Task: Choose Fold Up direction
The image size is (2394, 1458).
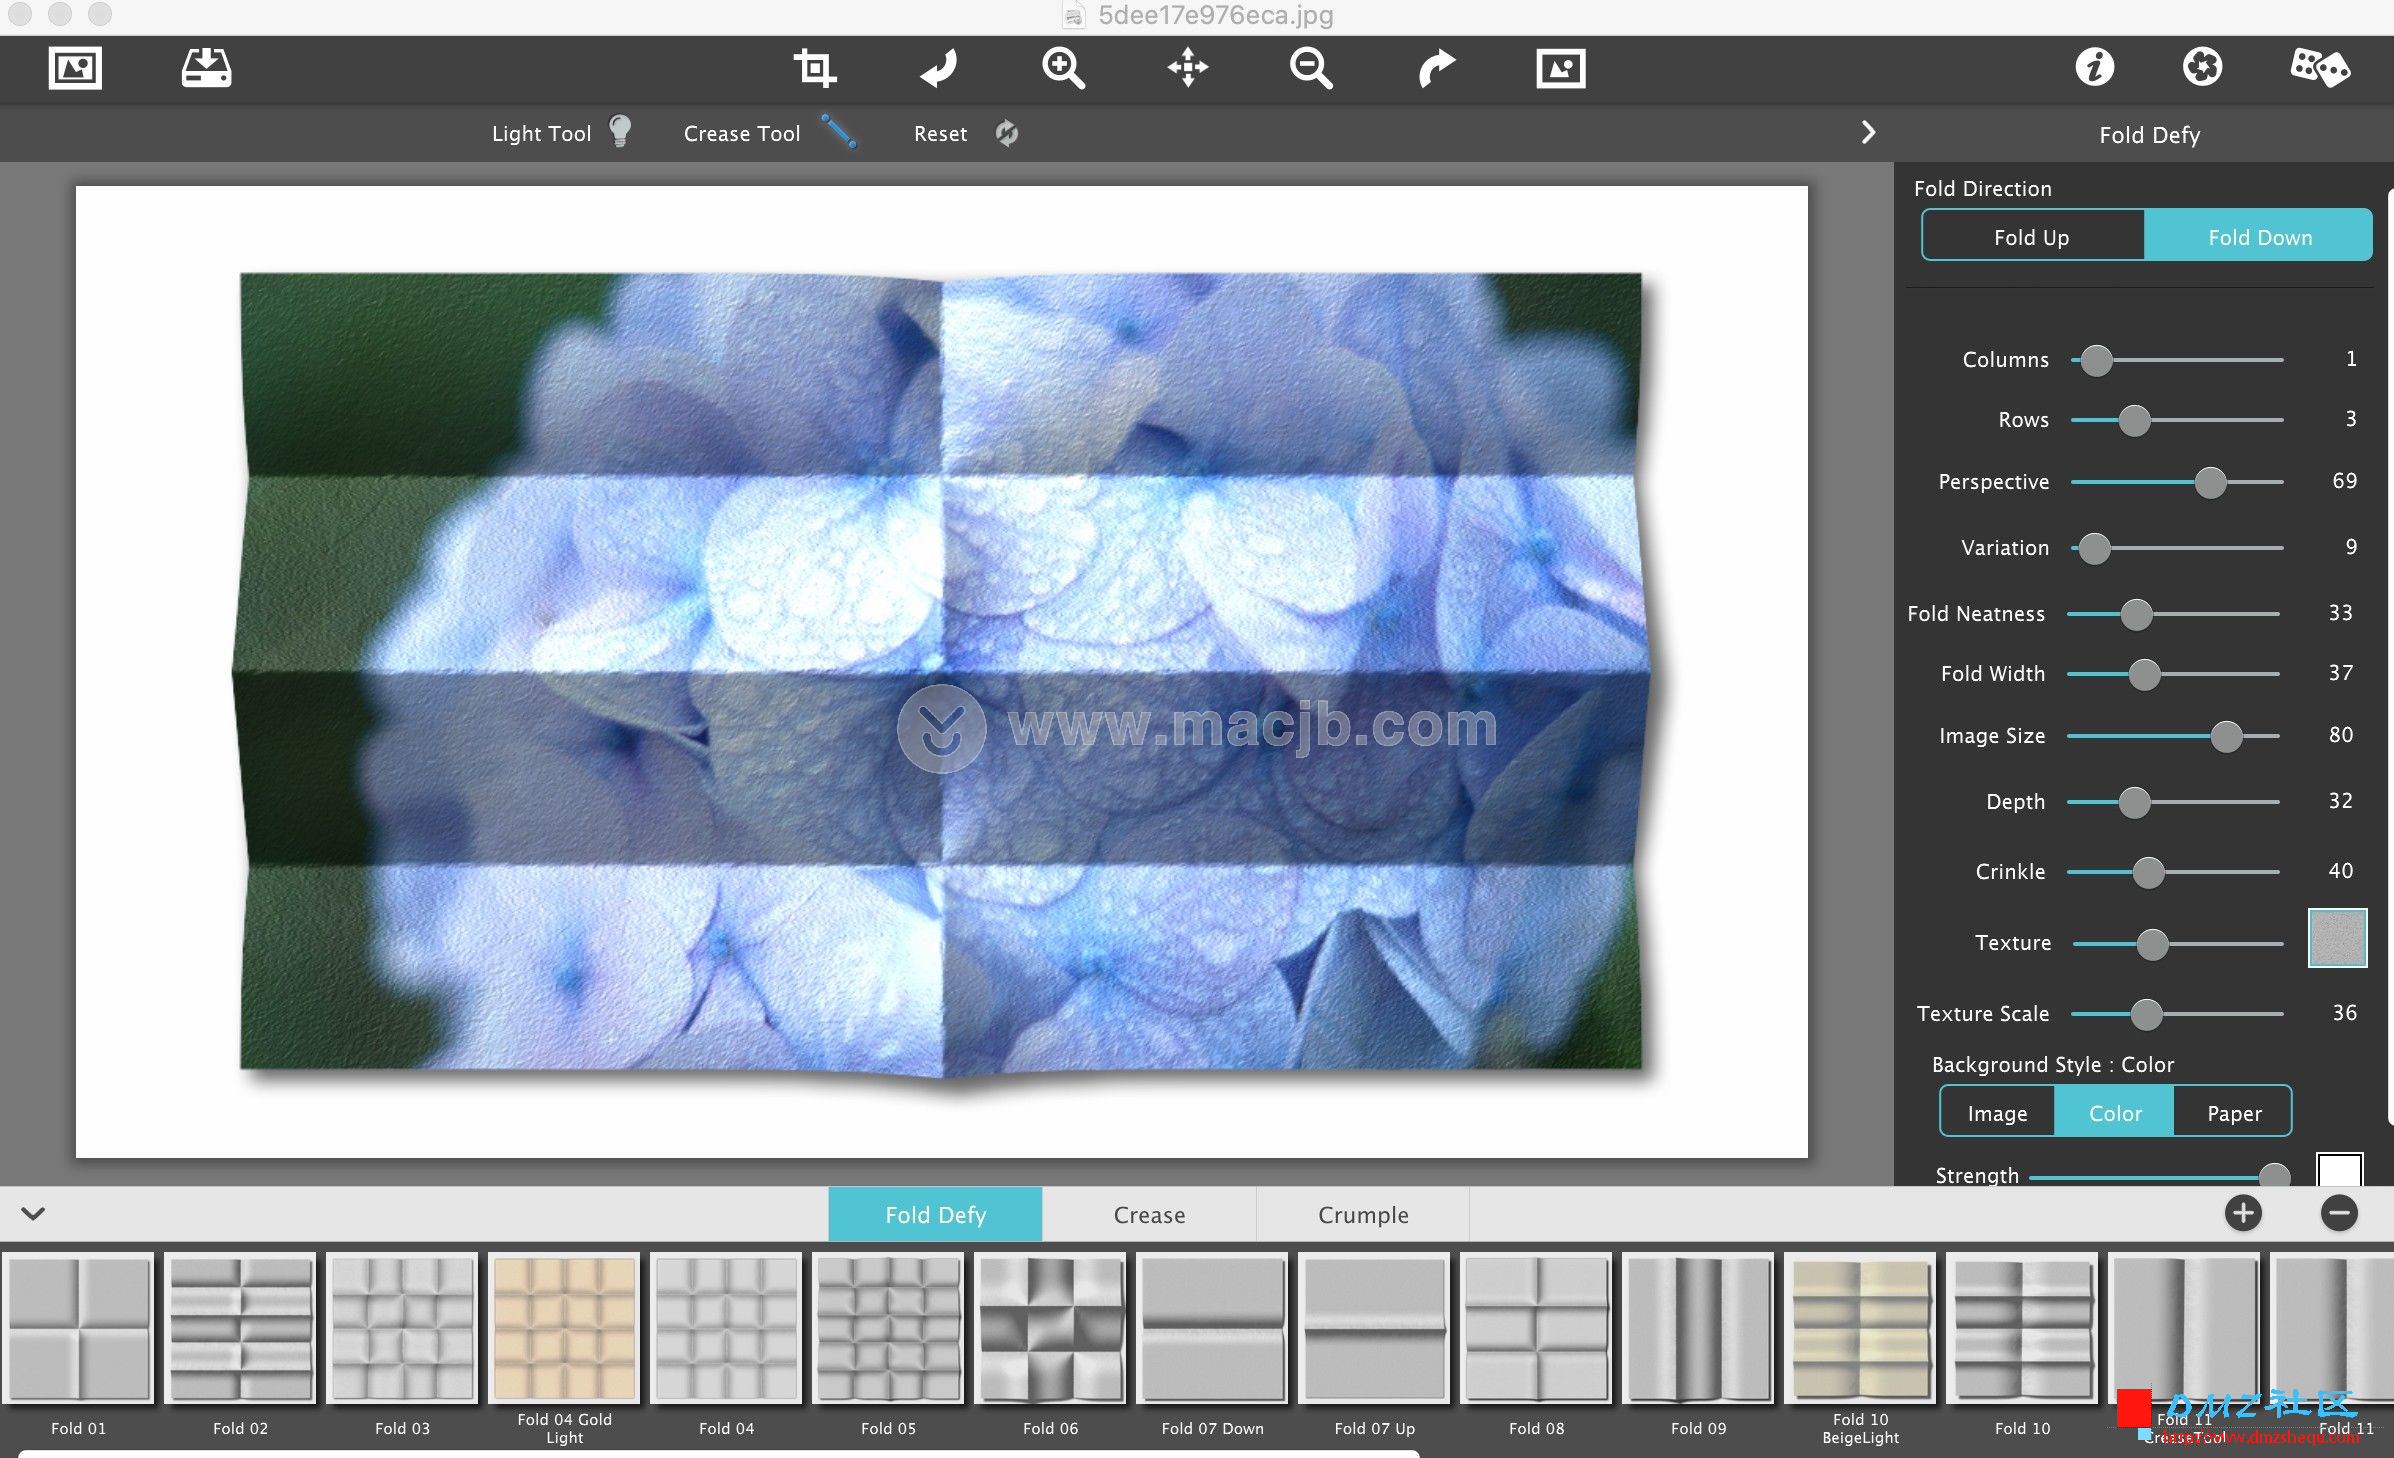Action: tap(2032, 237)
